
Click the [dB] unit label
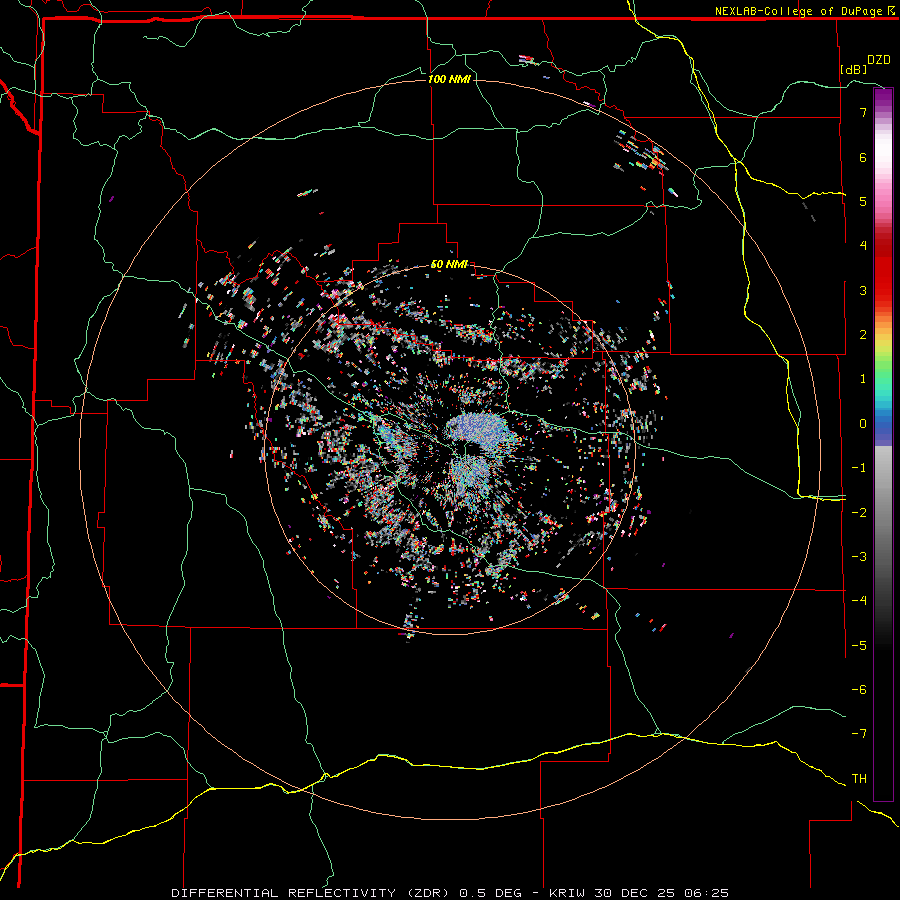(x=853, y=69)
